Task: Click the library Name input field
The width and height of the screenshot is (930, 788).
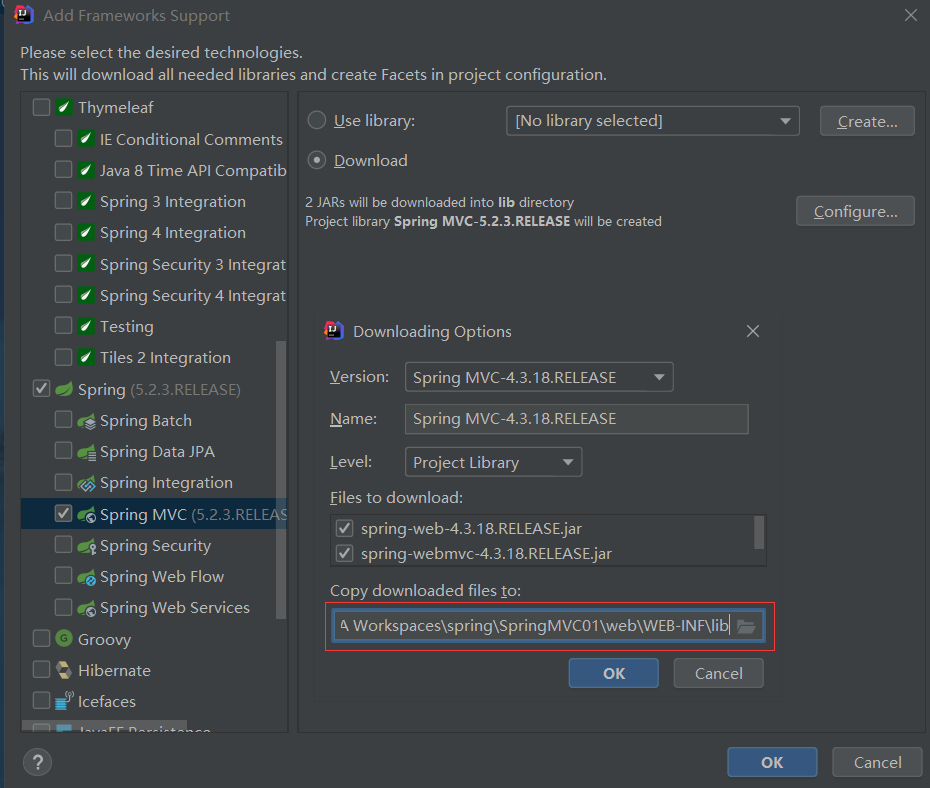Action: [577, 419]
